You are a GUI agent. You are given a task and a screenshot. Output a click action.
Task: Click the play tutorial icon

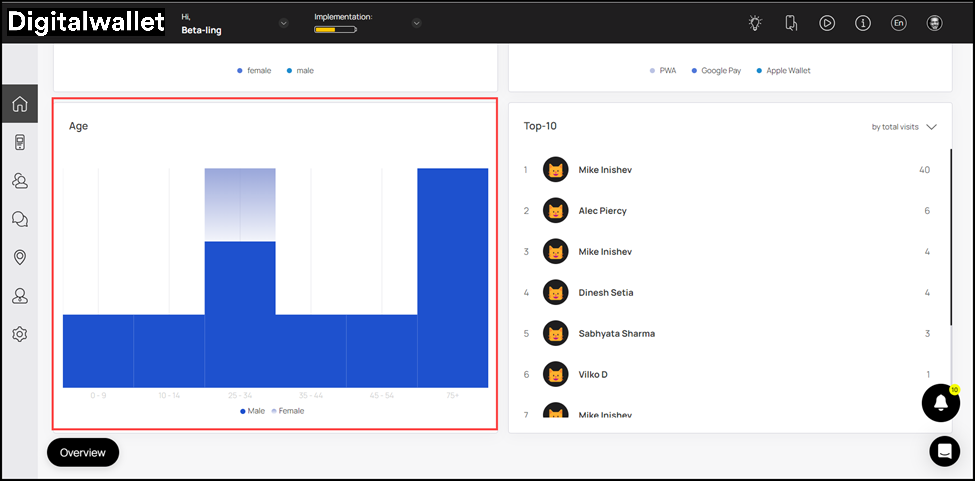point(827,23)
